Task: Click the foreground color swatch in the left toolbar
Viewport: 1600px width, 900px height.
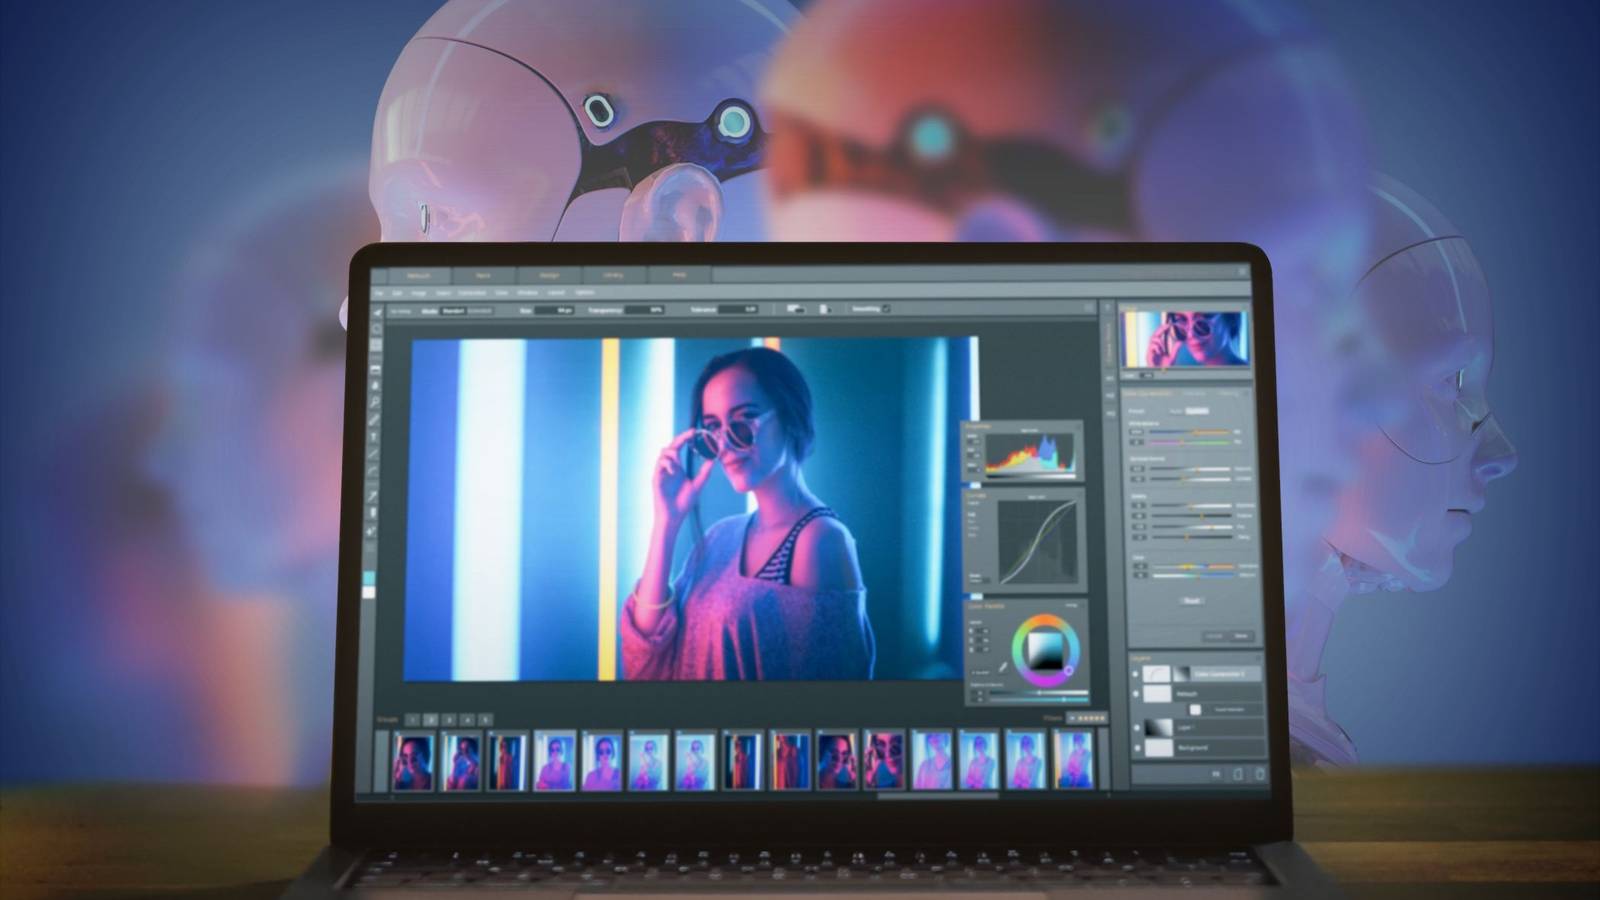Action: click(x=368, y=579)
